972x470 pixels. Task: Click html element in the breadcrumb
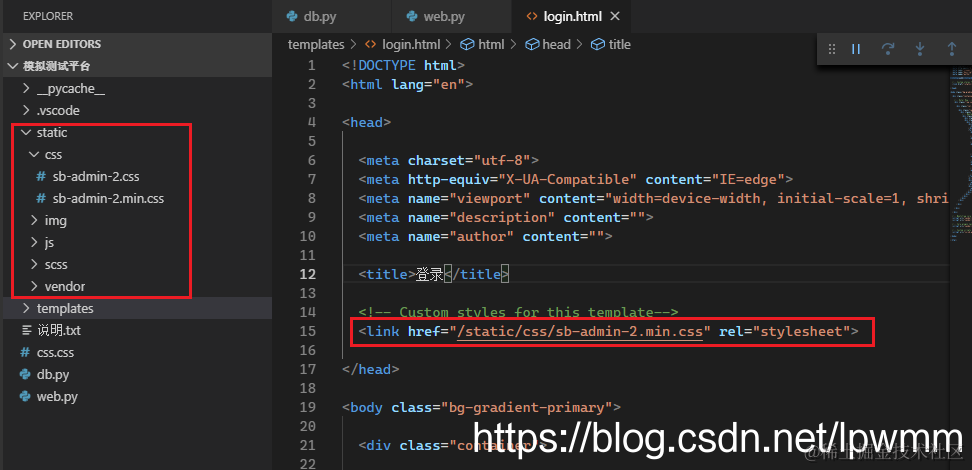click(x=491, y=45)
